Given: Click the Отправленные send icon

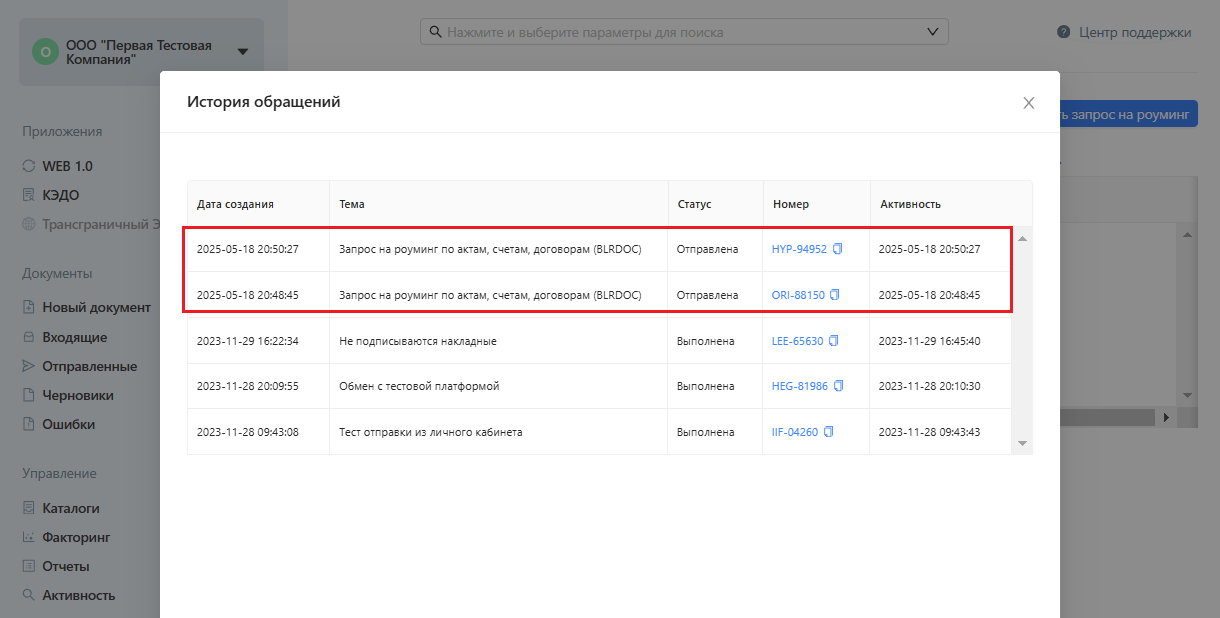Looking at the screenshot, I should [29, 366].
